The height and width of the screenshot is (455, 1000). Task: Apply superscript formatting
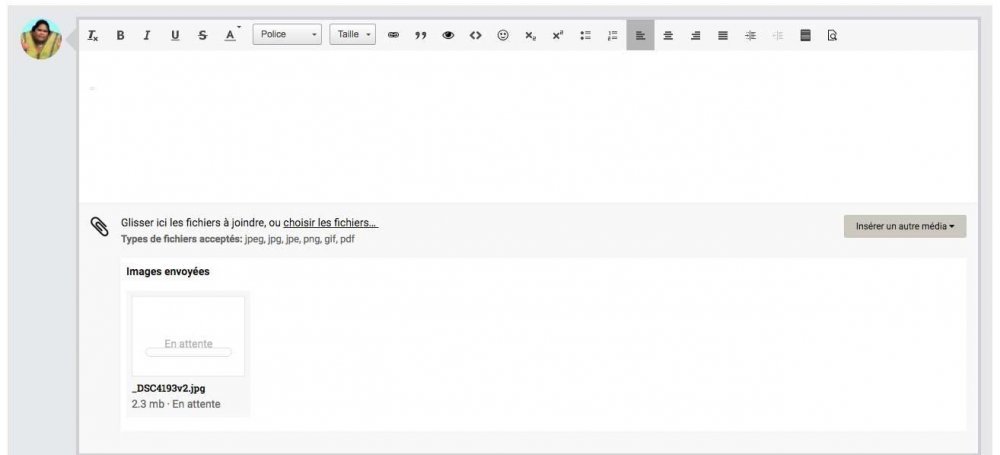(558, 36)
